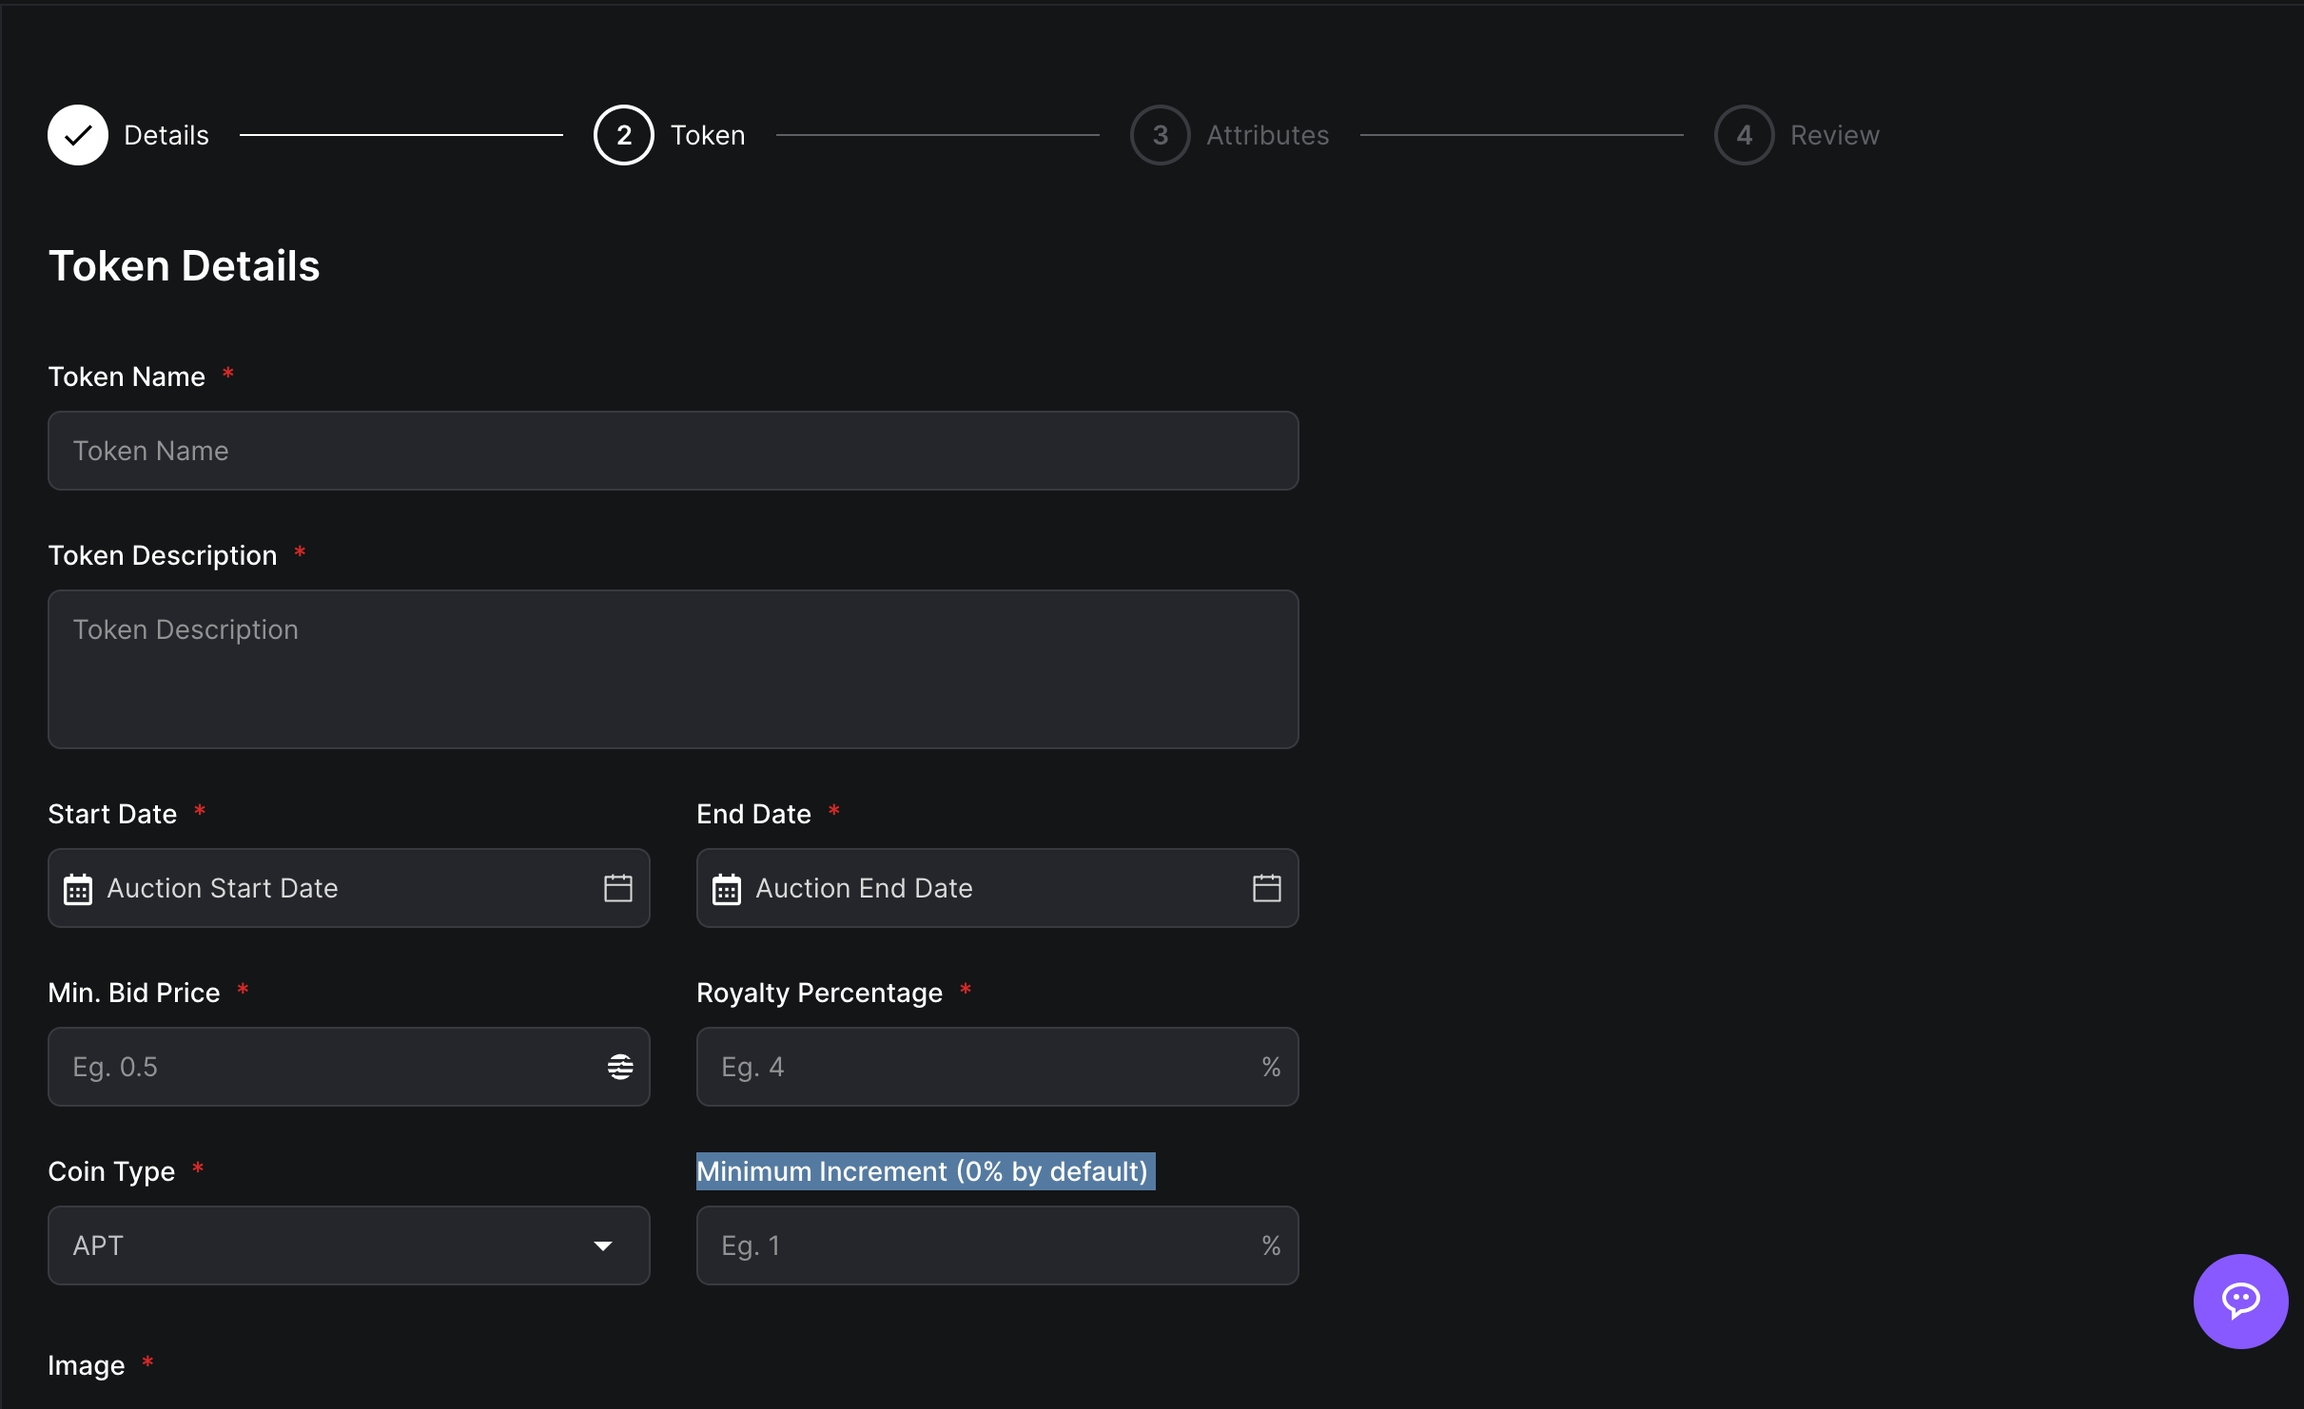Go to the Attributes step label
This screenshot has width=2304, height=1409.
tap(1267, 135)
